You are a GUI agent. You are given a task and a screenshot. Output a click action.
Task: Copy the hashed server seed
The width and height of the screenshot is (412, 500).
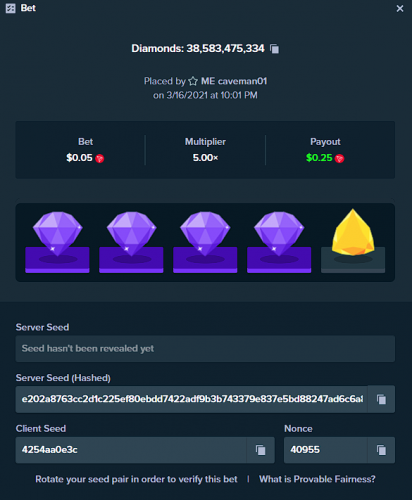coord(381,399)
